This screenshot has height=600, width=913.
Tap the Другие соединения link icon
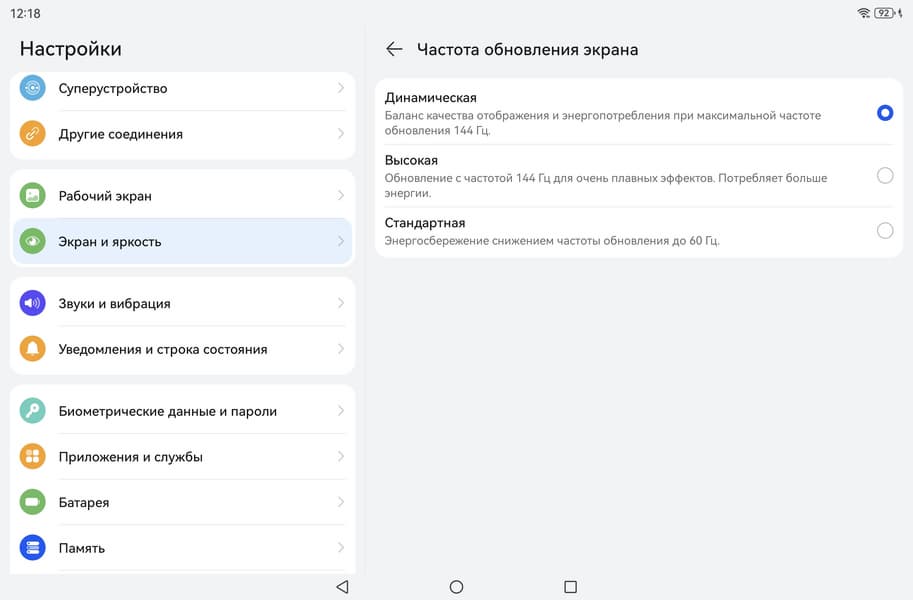(33, 134)
